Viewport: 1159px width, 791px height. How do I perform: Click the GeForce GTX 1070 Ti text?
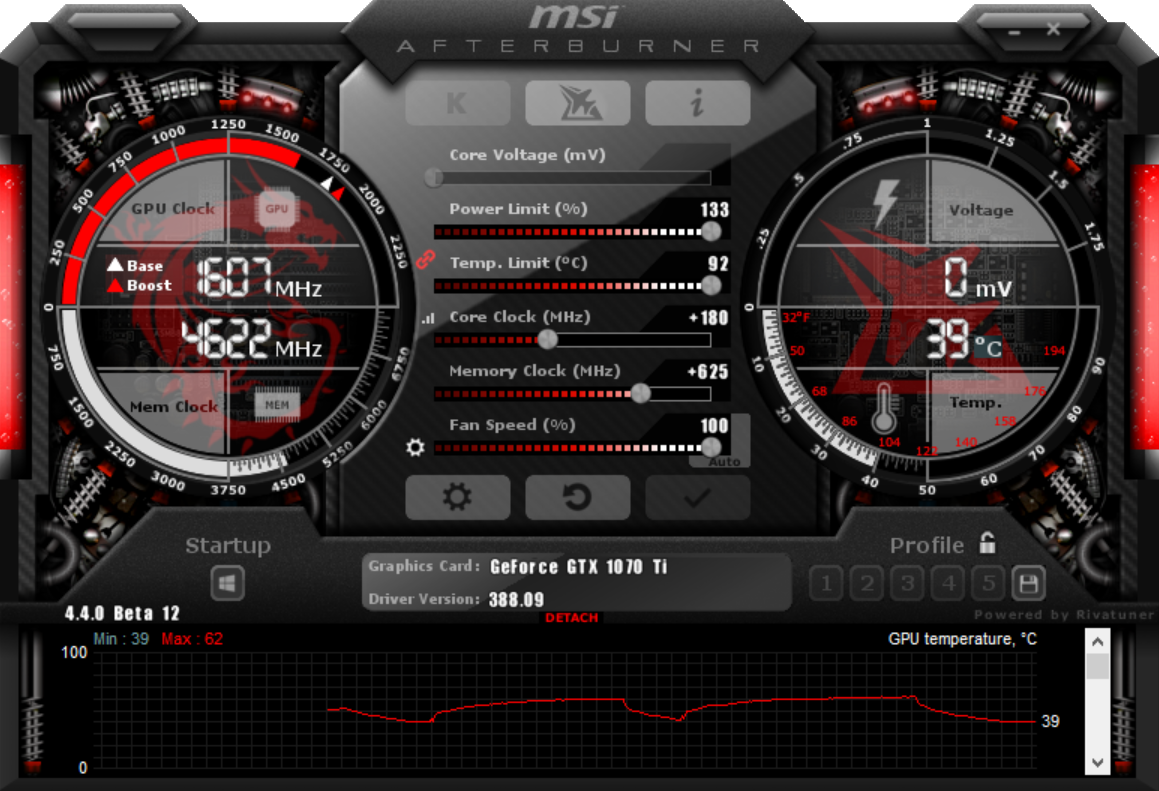[579, 567]
